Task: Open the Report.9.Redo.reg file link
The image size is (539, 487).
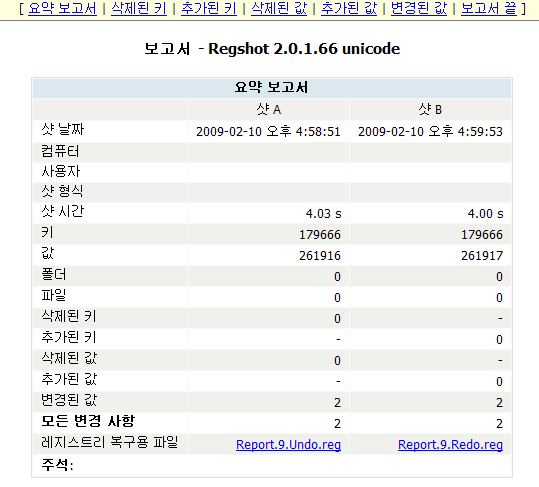Action: [x=450, y=444]
